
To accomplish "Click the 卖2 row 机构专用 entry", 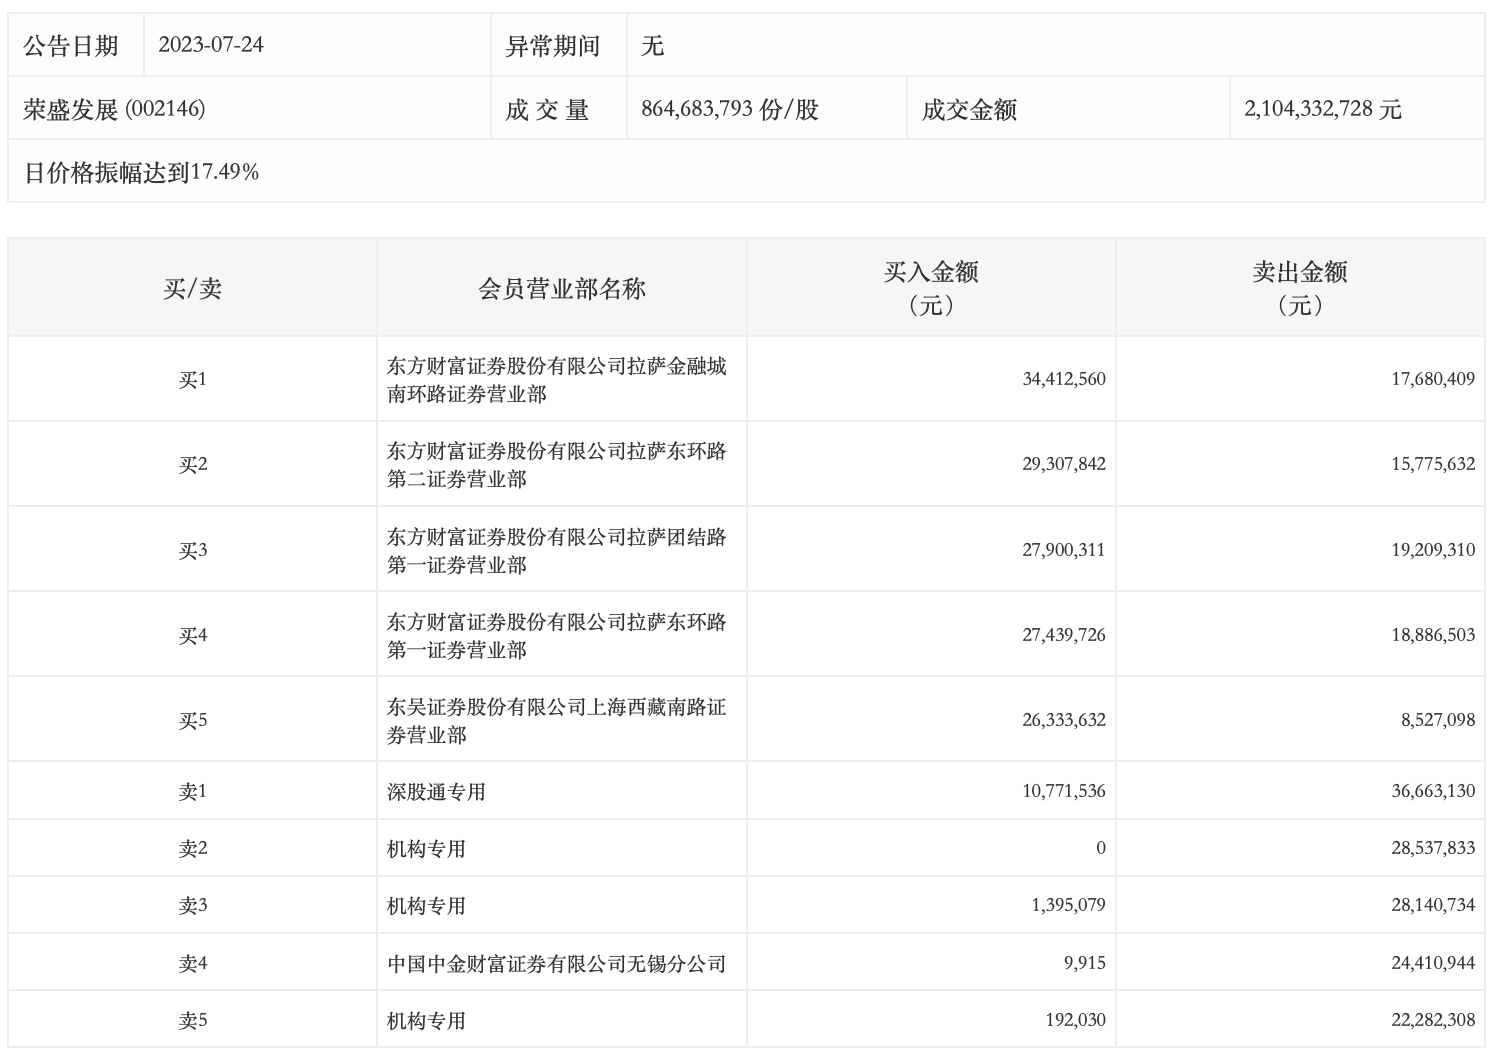I will [426, 849].
